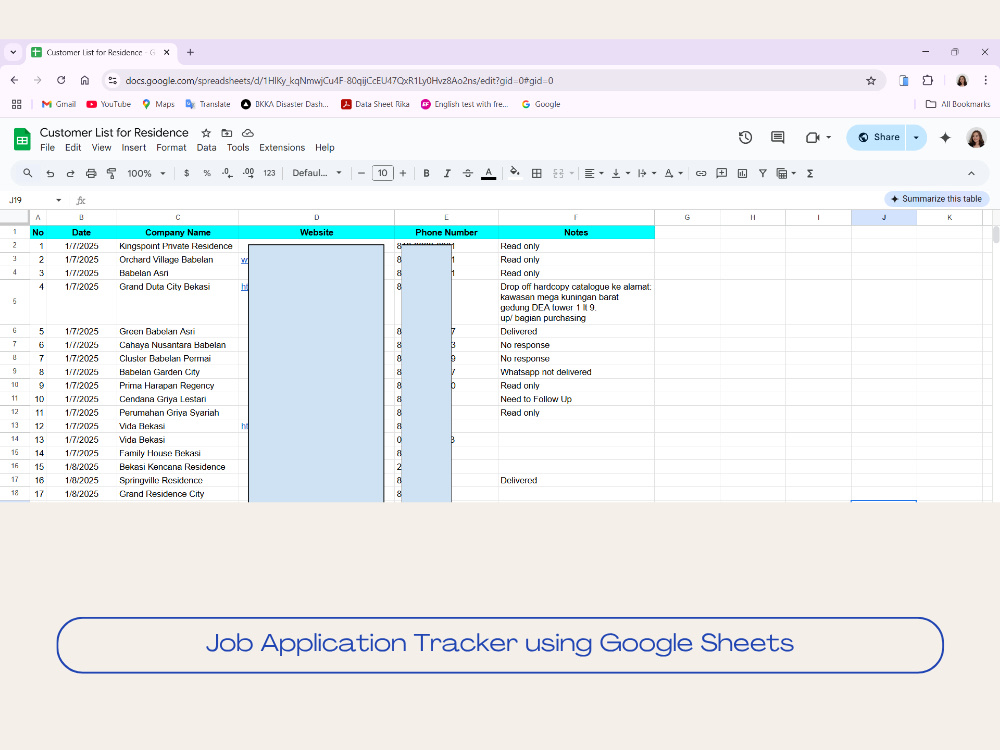The width and height of the screenshot is (1000, 750).
Task: Open the Maps bookmark
Action: coord(158,104)
